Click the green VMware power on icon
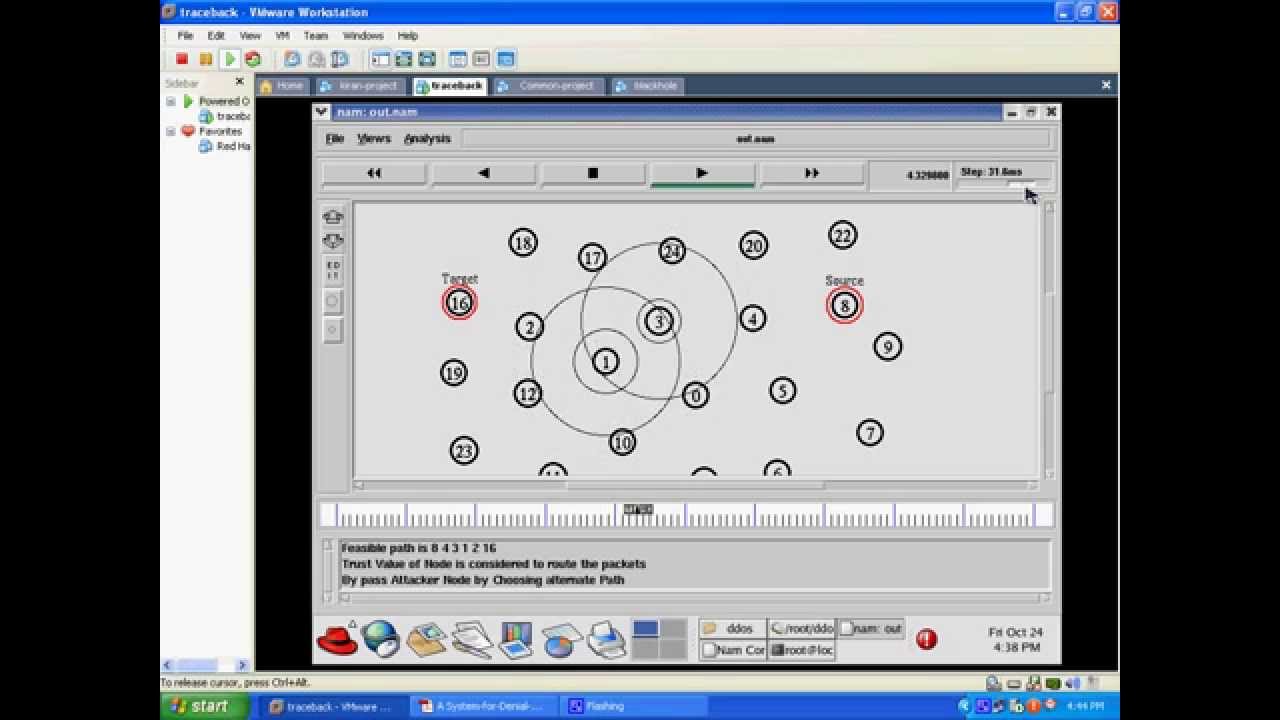 (x=229, y=60)
